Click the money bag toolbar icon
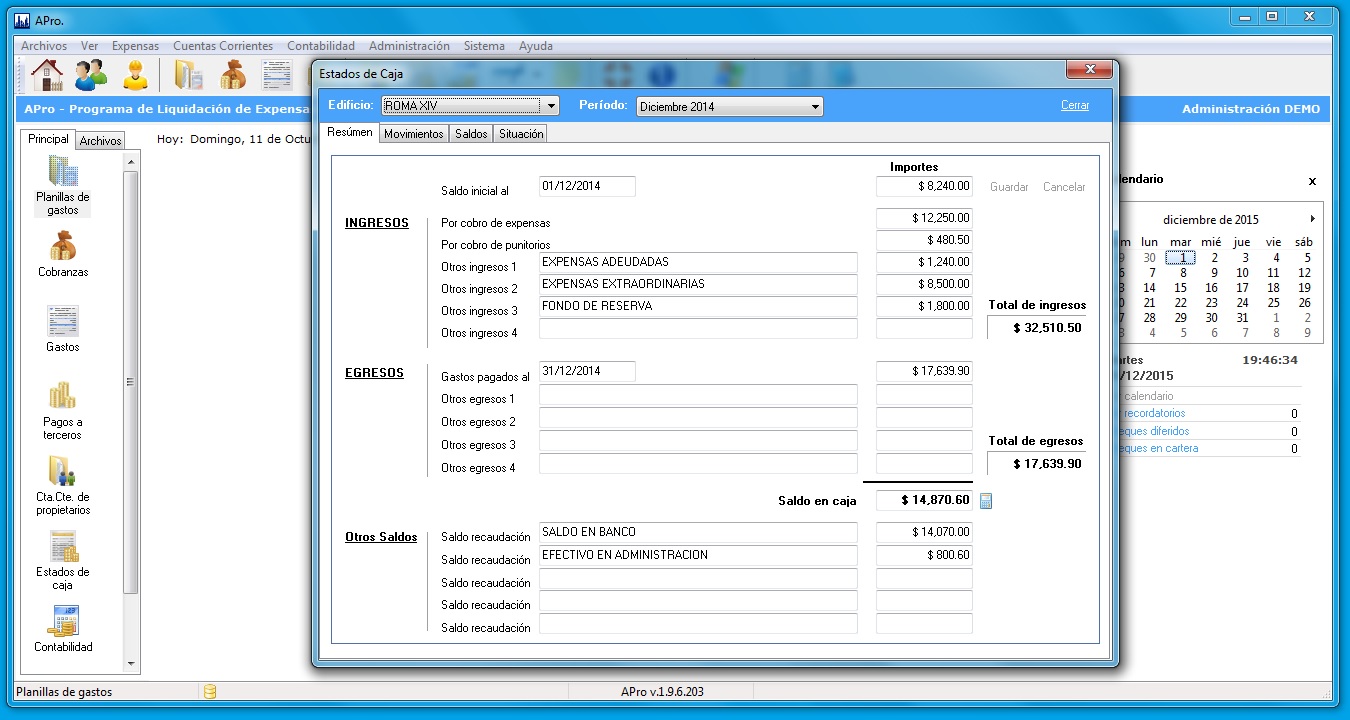 232,75
